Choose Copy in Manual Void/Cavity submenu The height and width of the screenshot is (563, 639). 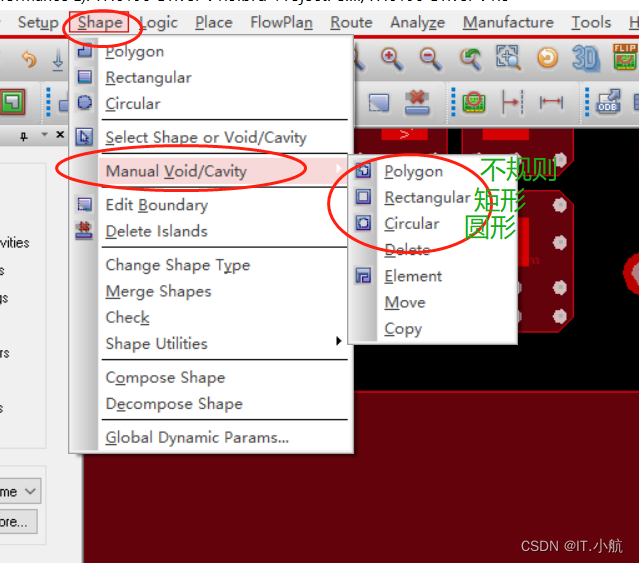(434, 328)
